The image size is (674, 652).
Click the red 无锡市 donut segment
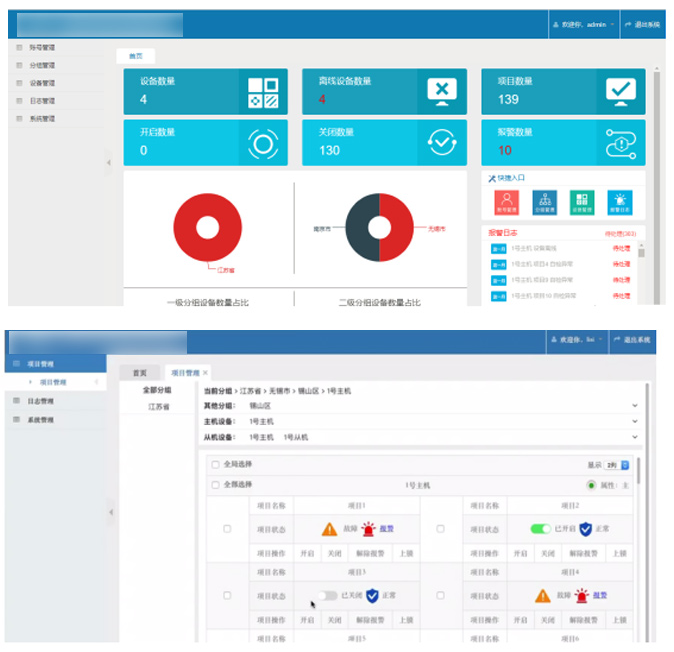[402, 227]
